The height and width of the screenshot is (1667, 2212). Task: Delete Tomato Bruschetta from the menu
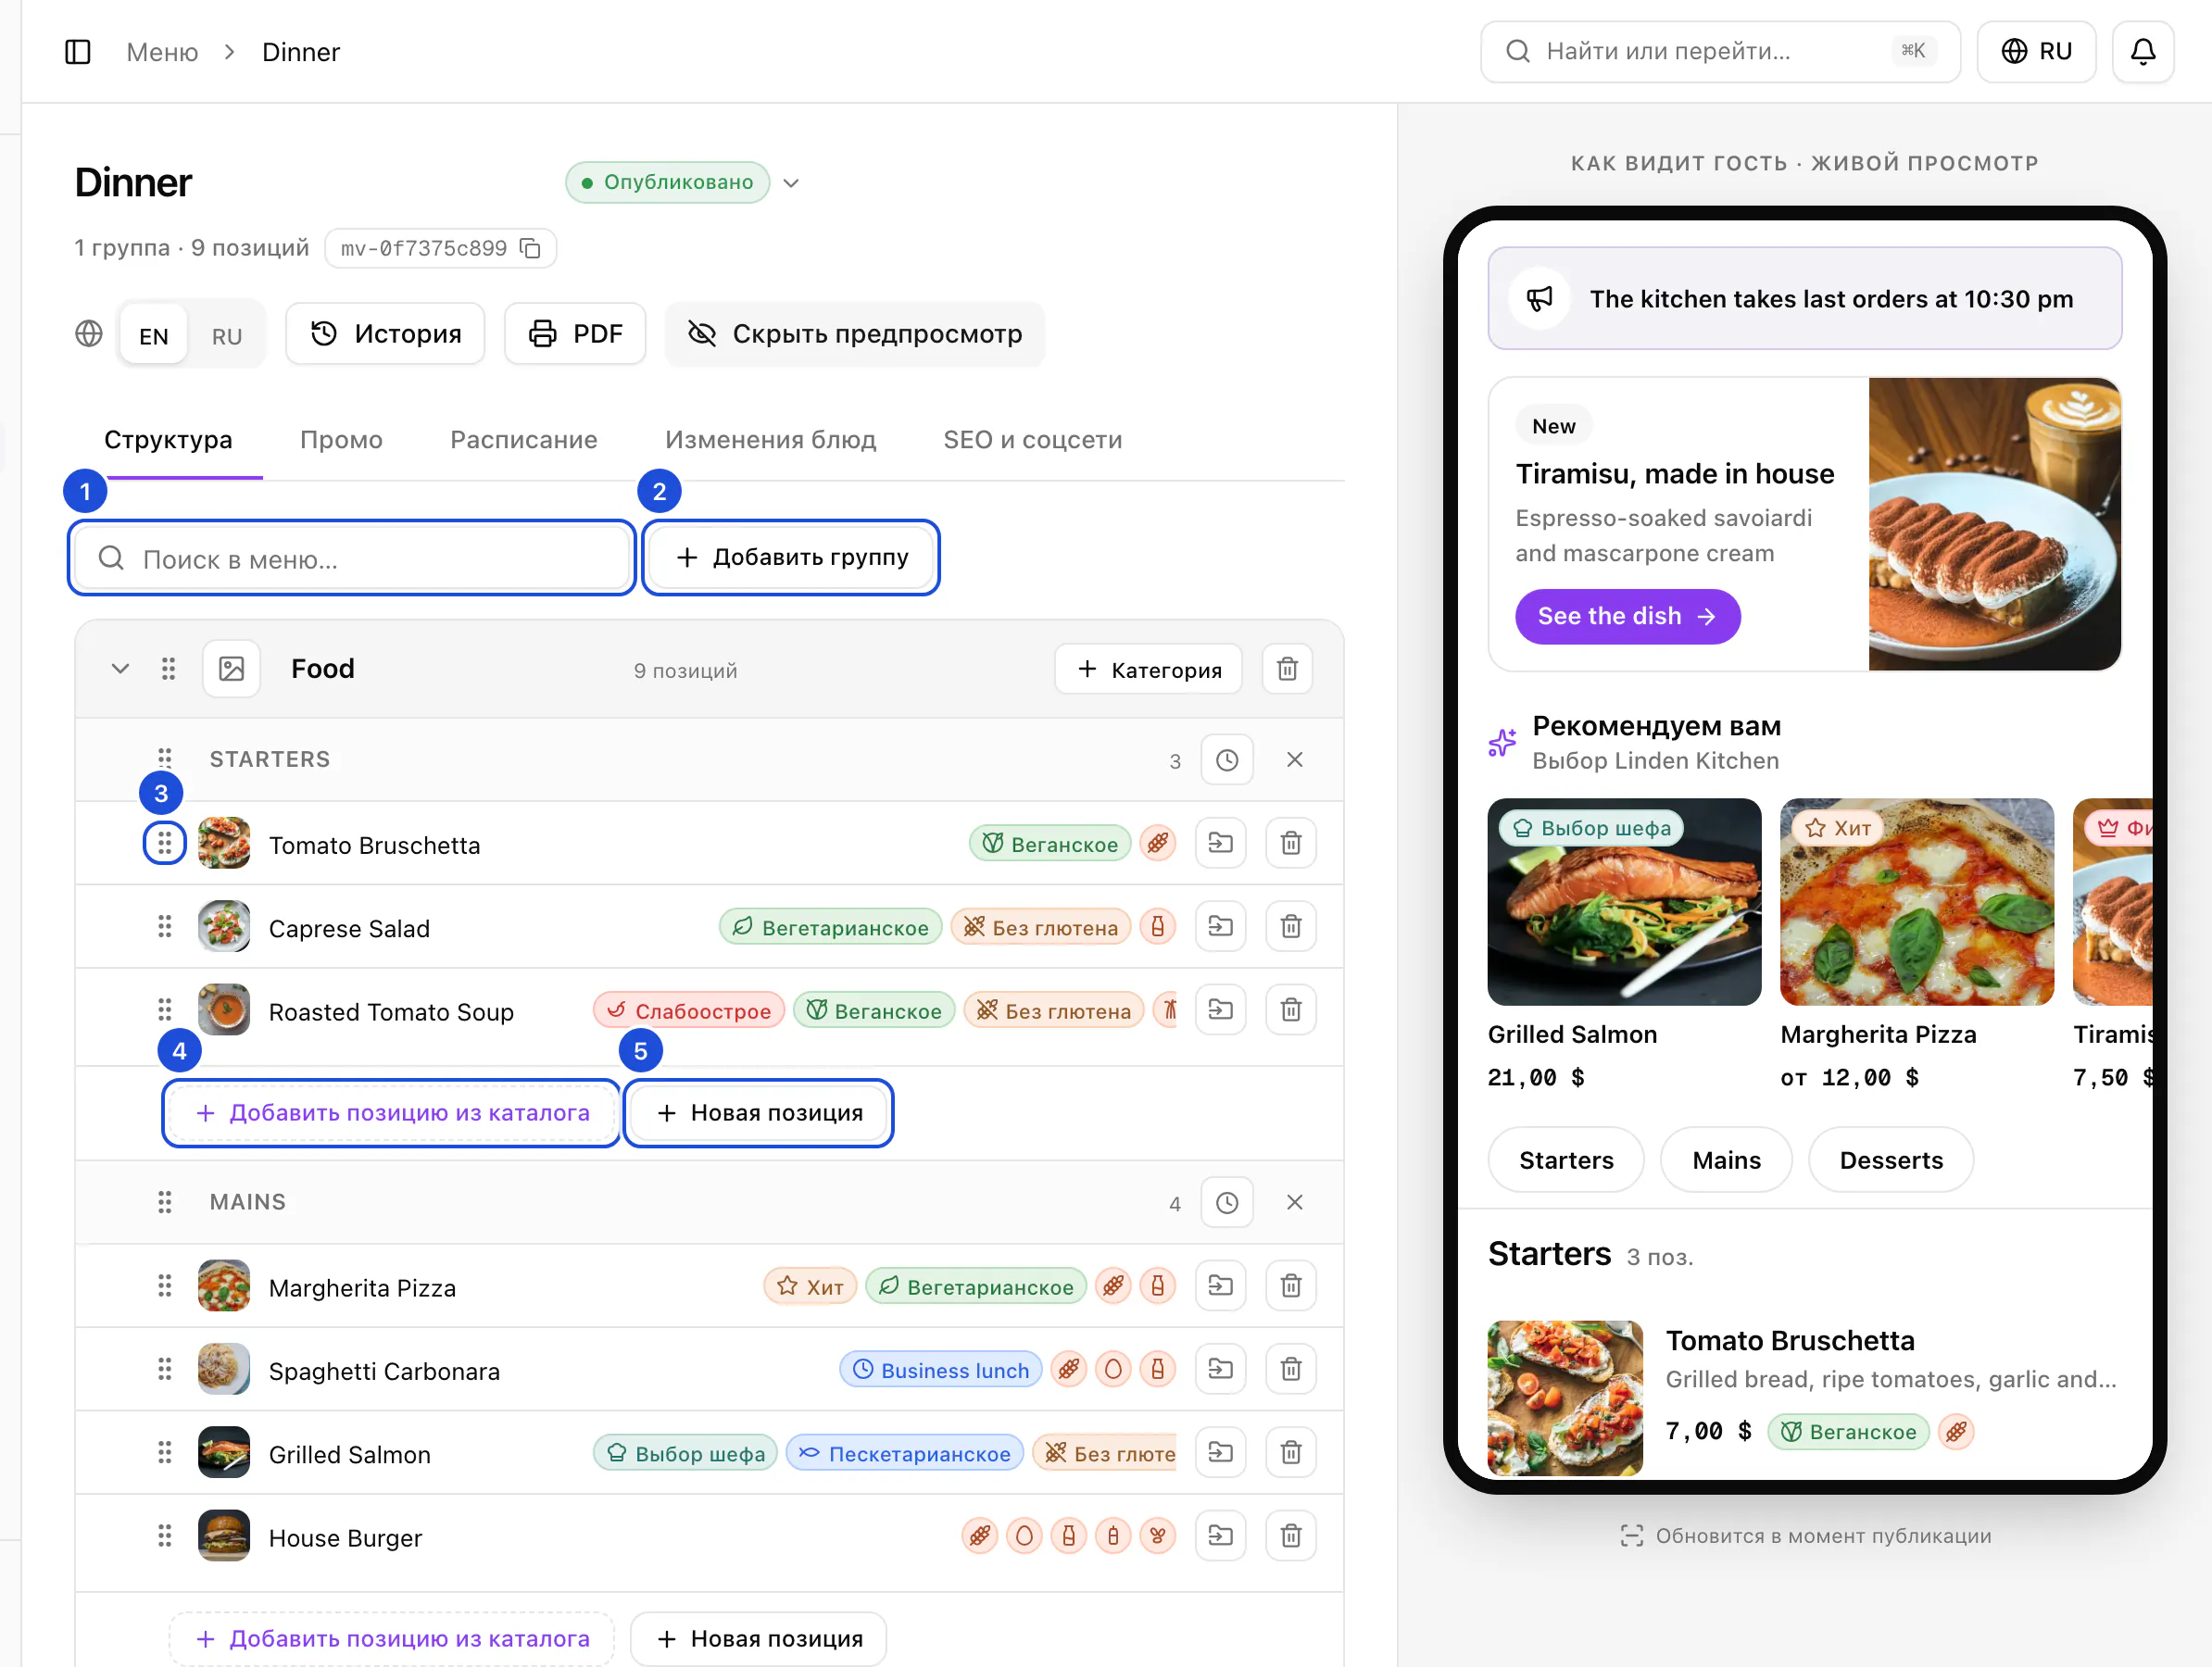[1291, 844]
